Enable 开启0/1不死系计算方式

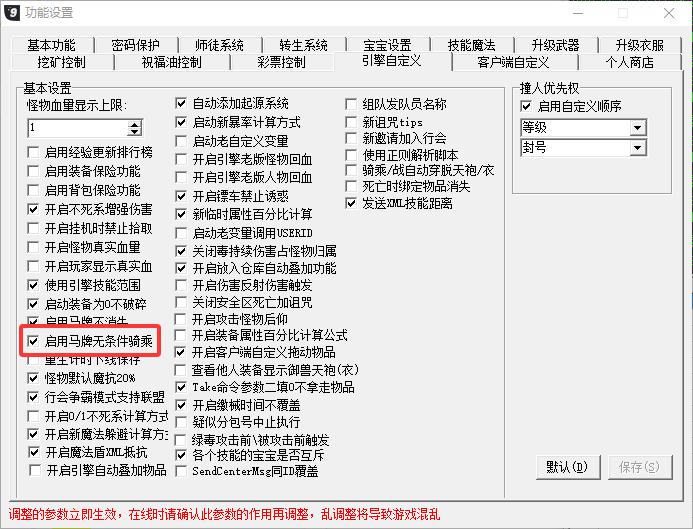(33, 416)
